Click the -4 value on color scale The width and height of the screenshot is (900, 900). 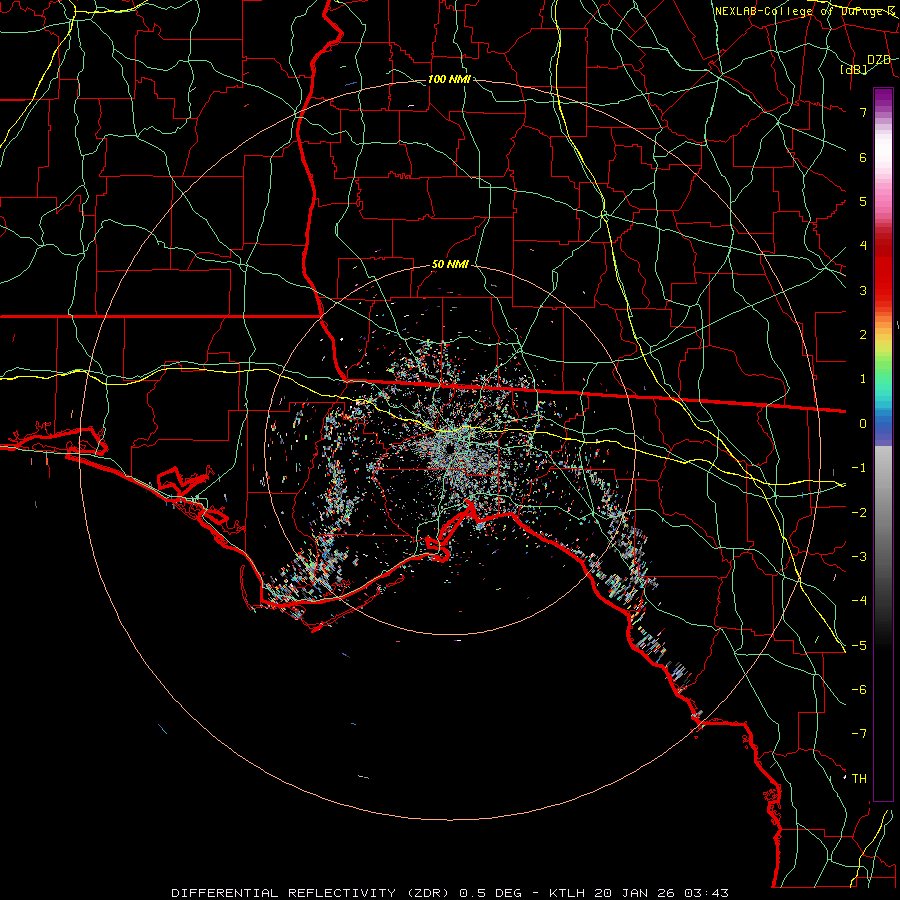coord(859,600)
